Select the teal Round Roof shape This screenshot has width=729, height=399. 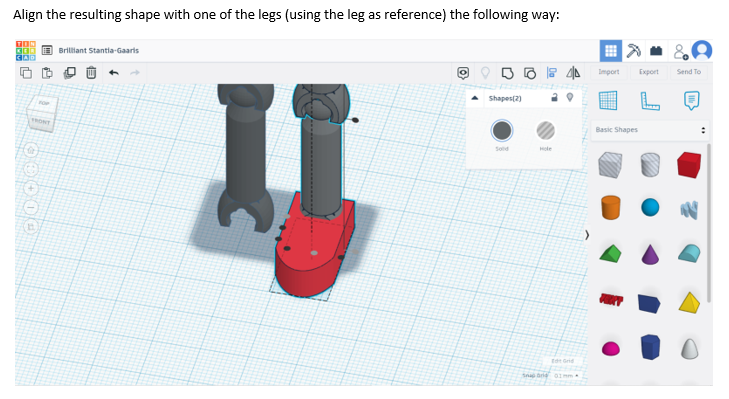(689, 253)
